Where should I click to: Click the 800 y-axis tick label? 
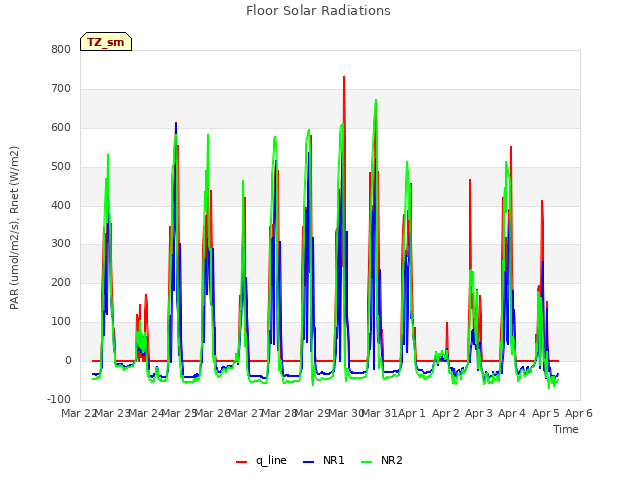point(61,49)
